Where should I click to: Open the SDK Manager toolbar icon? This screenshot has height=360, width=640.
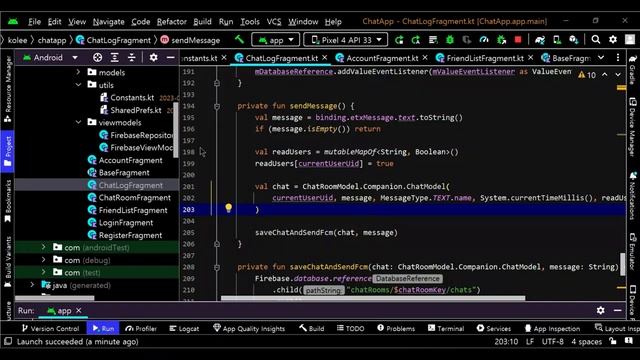(x=574, y=40)
